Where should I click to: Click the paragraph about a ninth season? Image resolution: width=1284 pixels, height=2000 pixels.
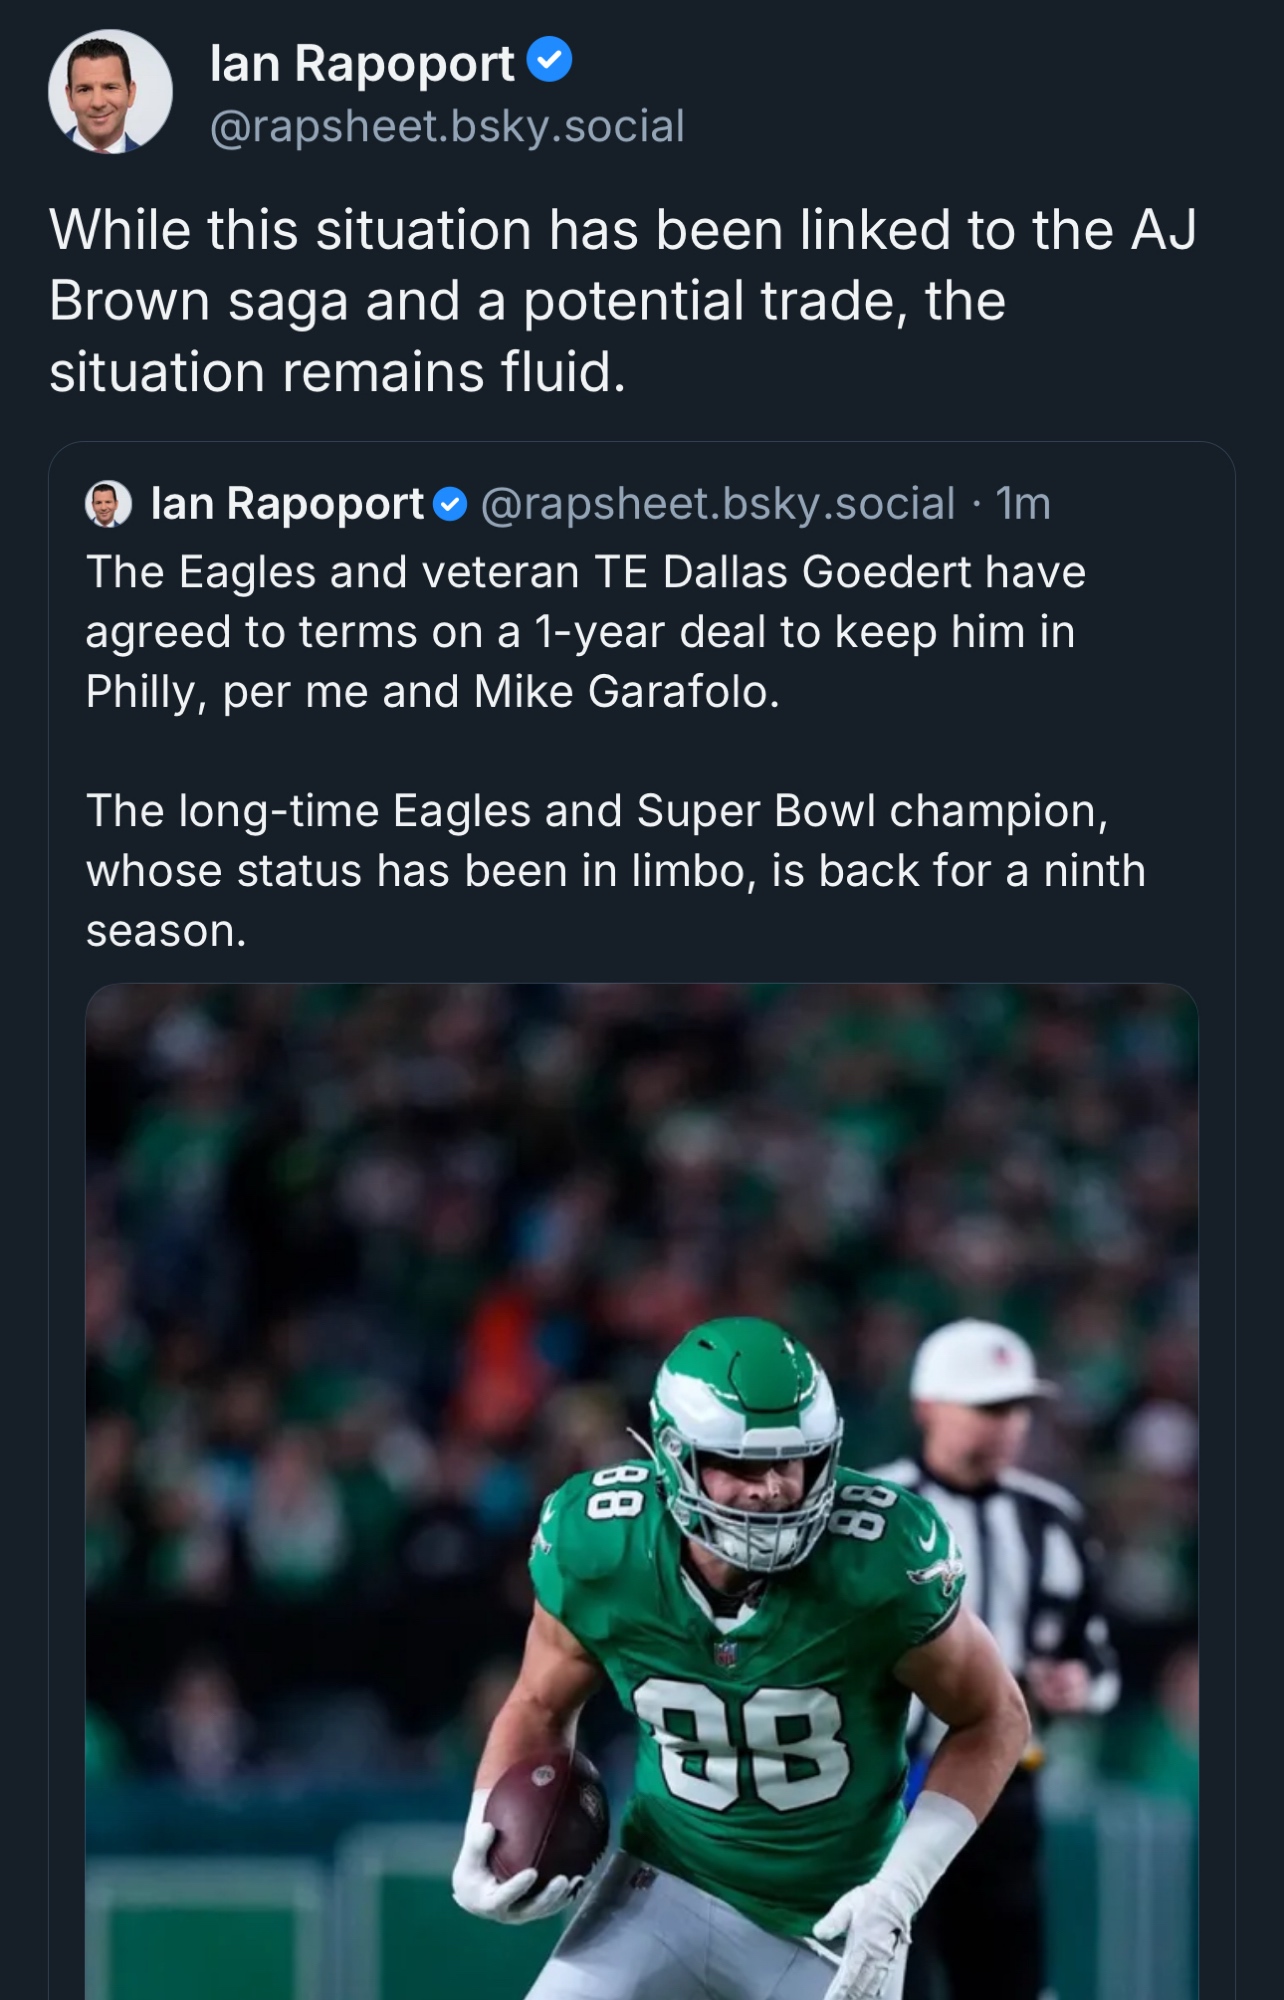[x=615, y=870]
